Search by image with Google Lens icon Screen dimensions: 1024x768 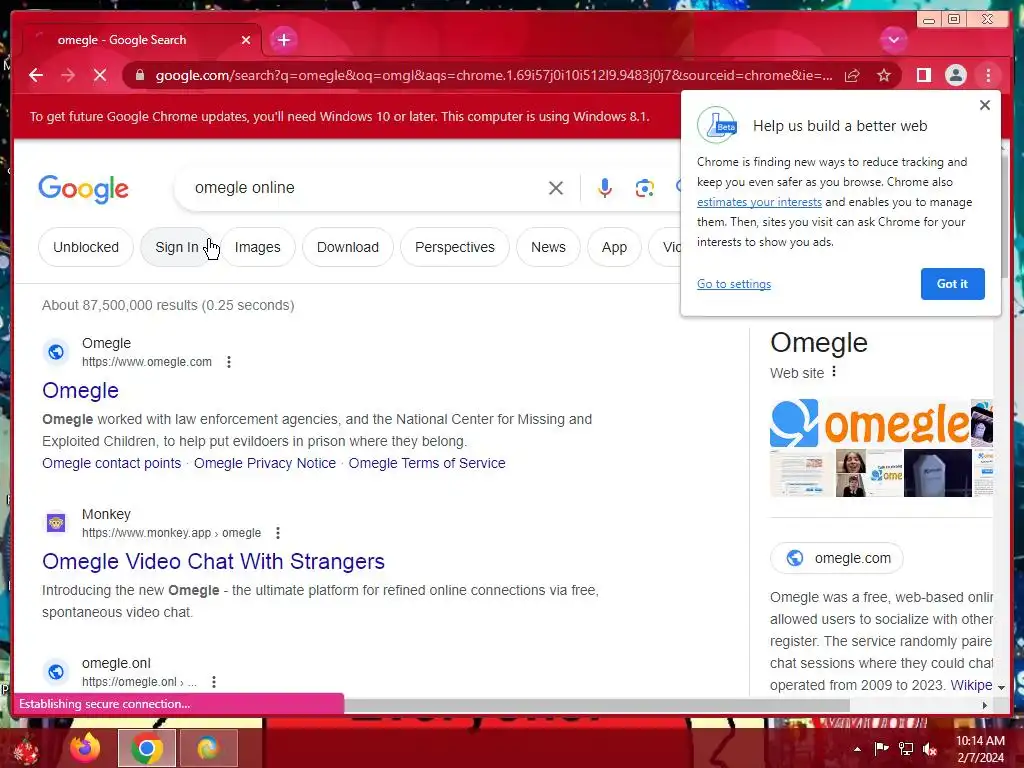coord(645,188)
